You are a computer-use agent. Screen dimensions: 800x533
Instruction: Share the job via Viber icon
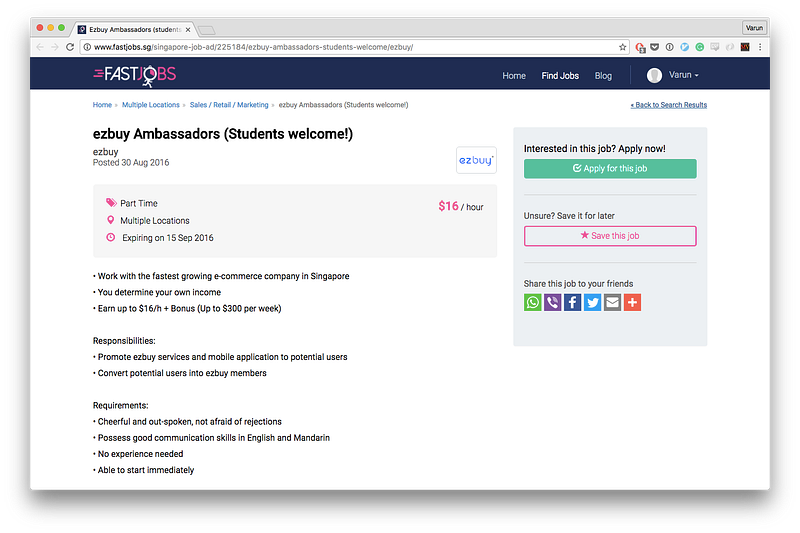coord(553,302)
